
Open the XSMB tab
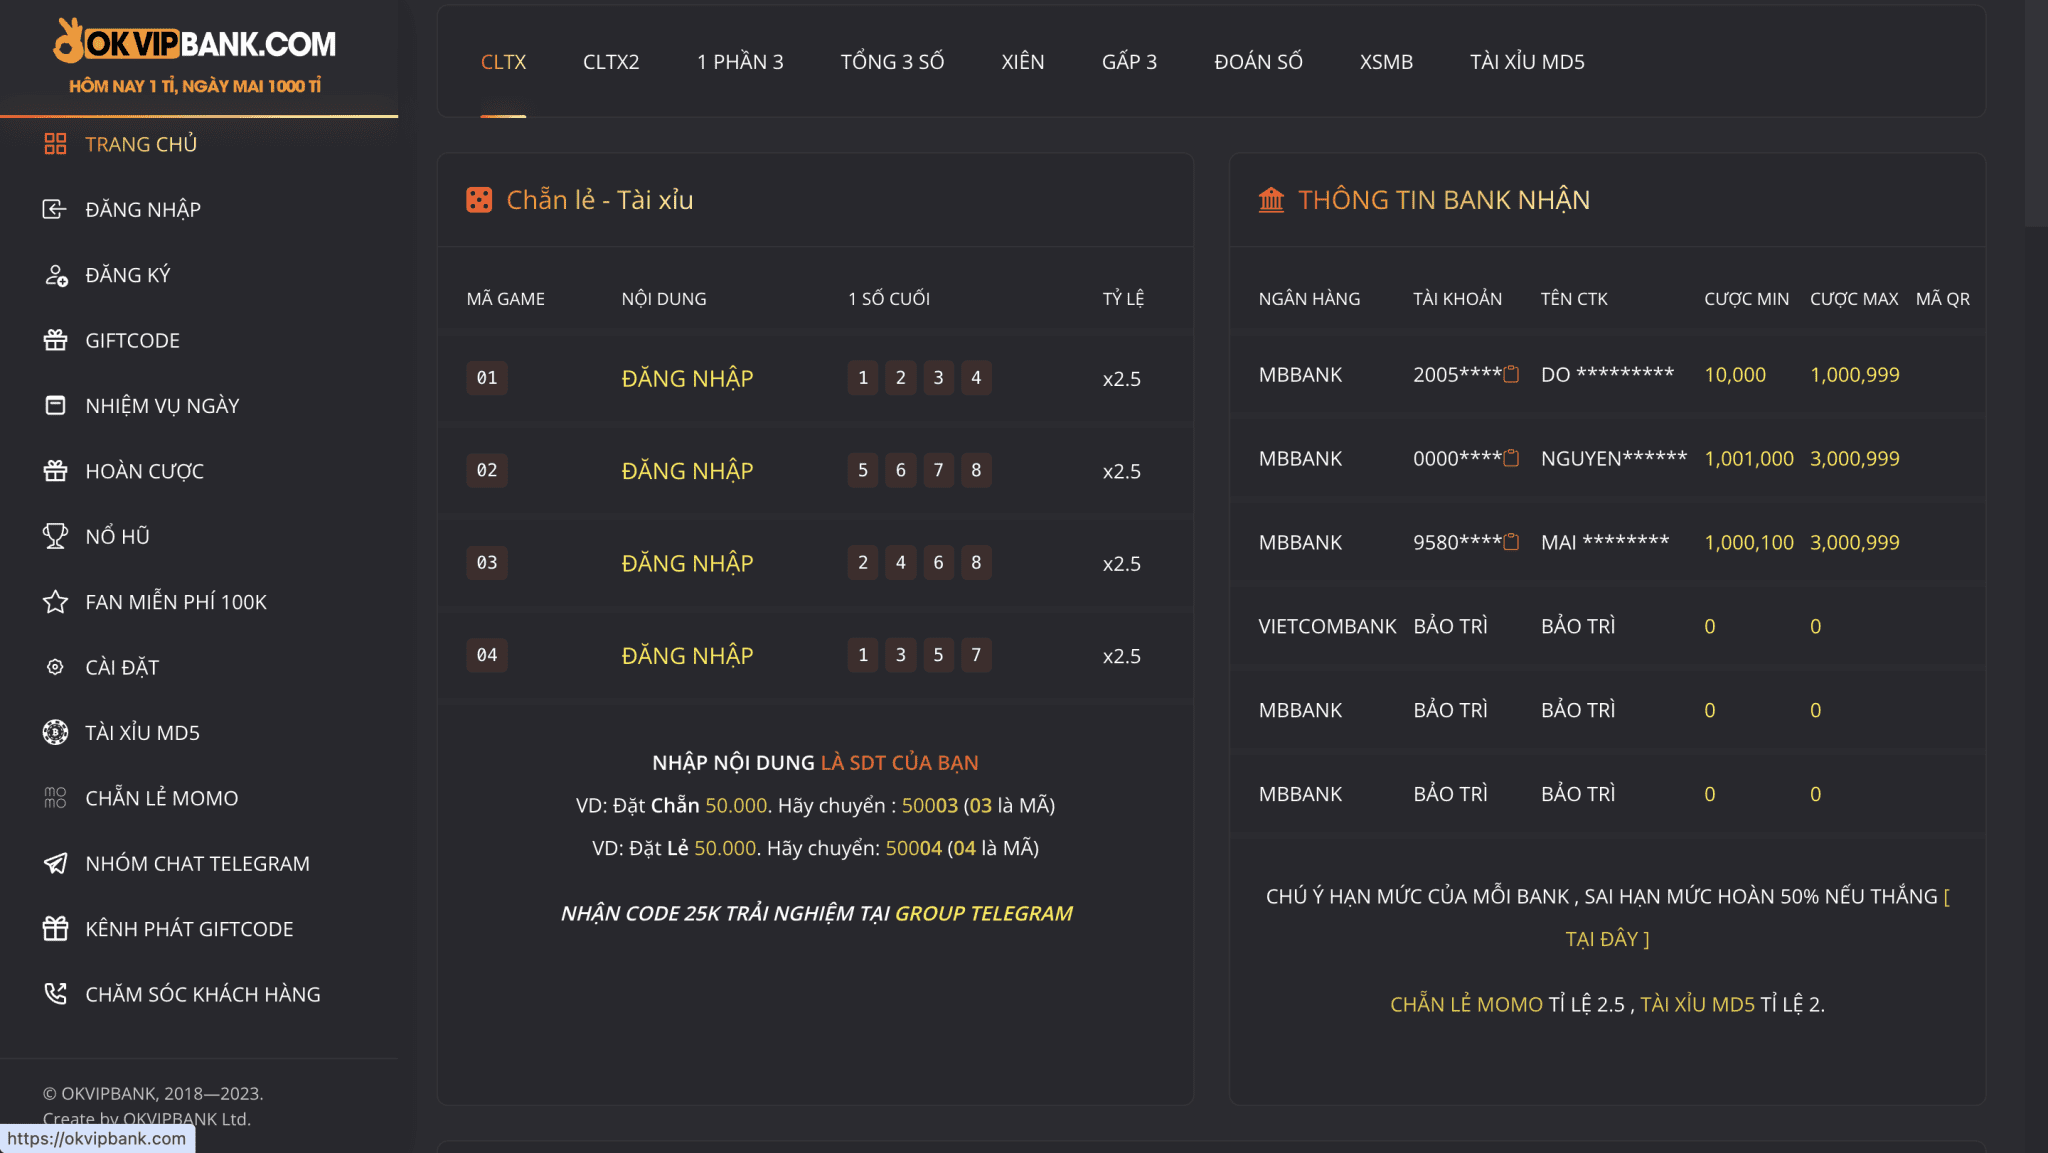[1386, 62]
